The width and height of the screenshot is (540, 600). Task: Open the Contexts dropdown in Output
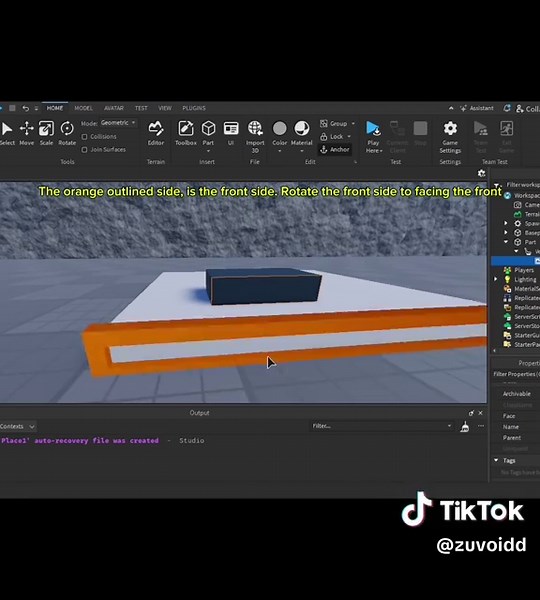point(18,426)
